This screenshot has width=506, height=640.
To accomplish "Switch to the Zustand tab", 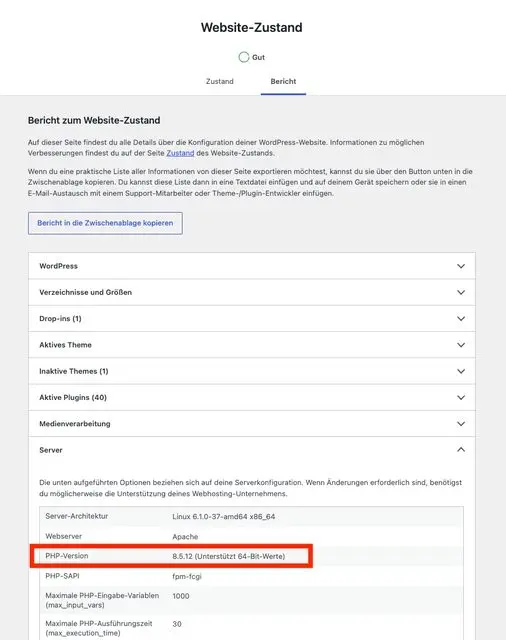I will tap(220, 81).
